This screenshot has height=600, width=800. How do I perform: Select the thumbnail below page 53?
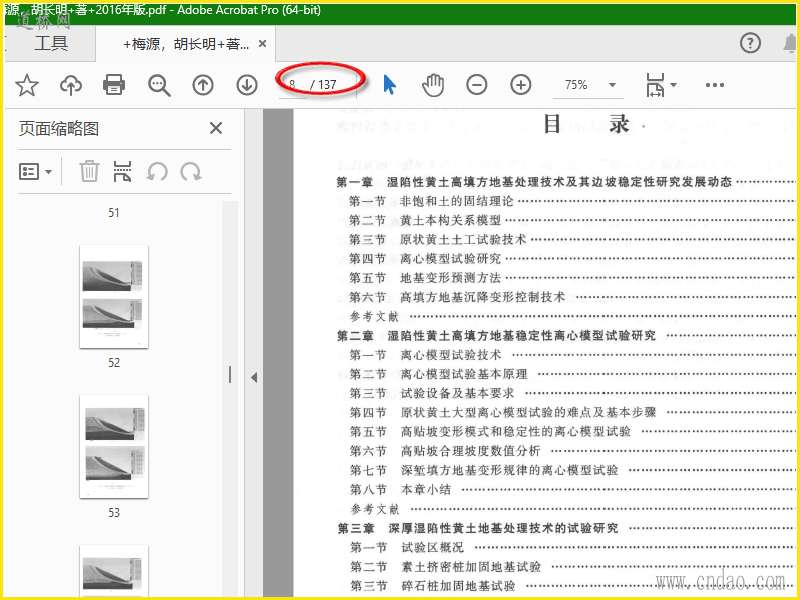click(x=114, y=570)
